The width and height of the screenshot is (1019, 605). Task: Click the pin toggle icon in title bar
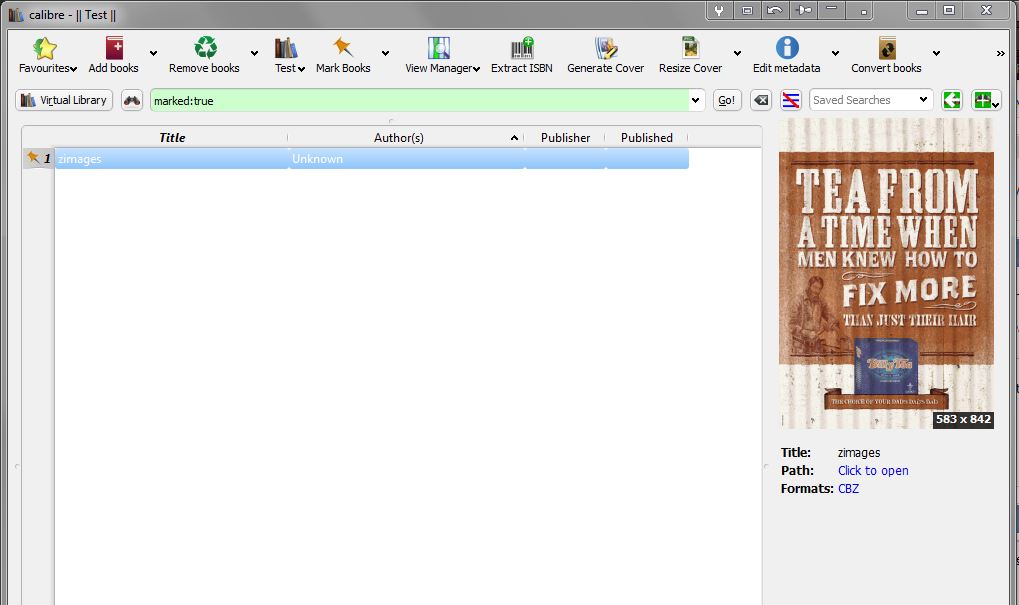[804, 10]
